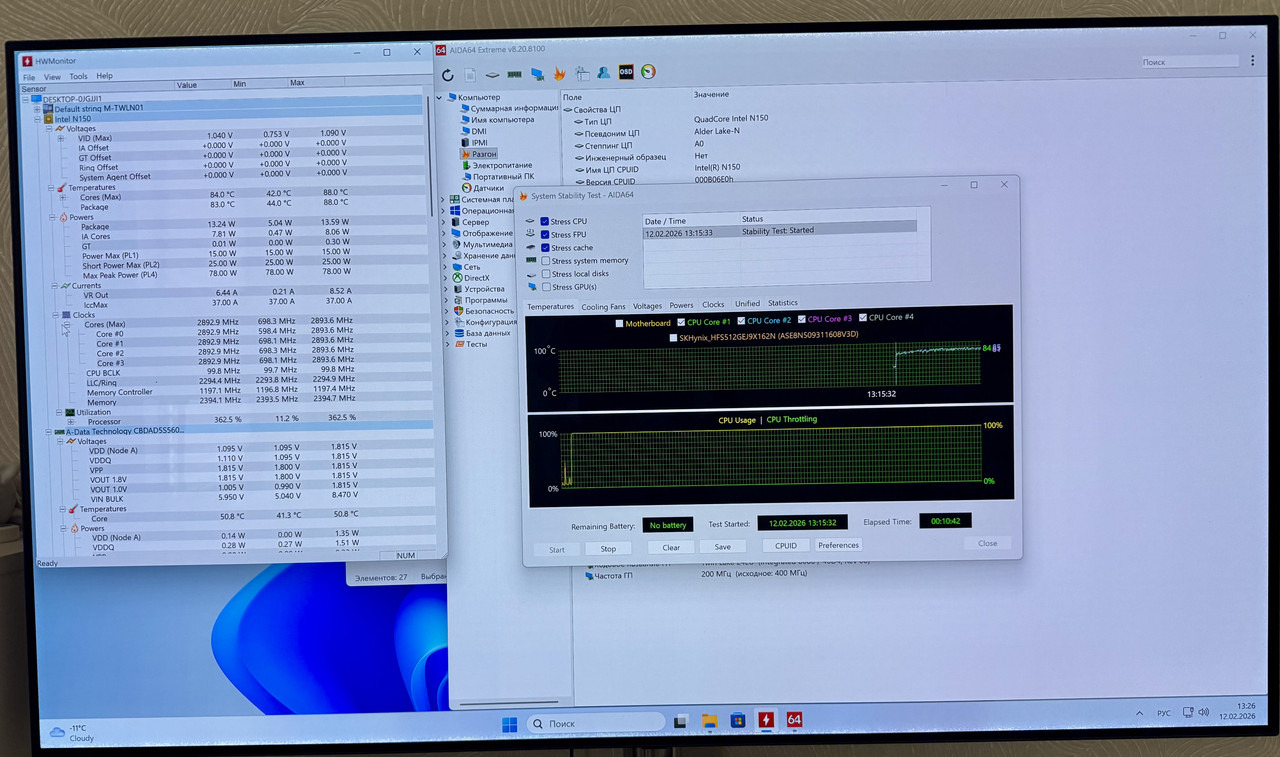1280x757 pixels.
Task: Switch to HWMonitor via taskbar icon
Action: coord(766,720)
